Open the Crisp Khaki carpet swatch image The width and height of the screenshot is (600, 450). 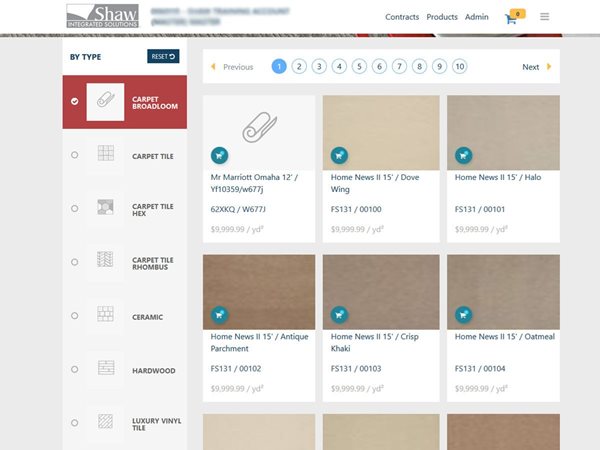[x=381, y=292]
